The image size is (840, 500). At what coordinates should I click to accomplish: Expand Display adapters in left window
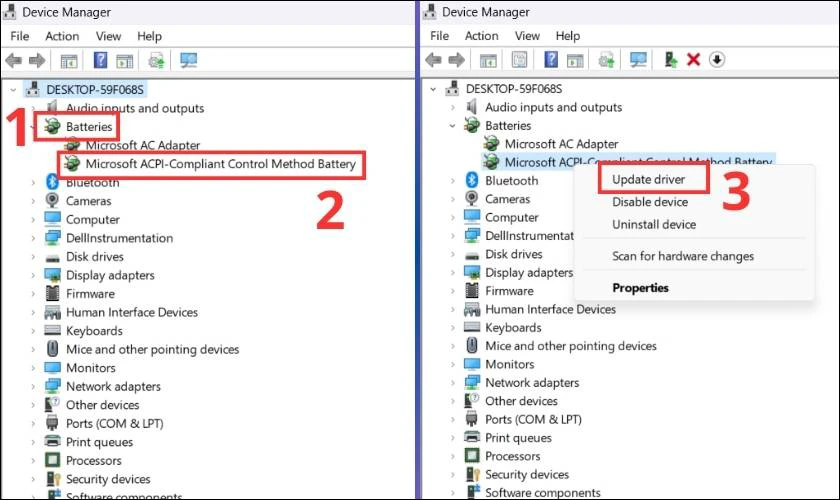[x=34, y=275]
